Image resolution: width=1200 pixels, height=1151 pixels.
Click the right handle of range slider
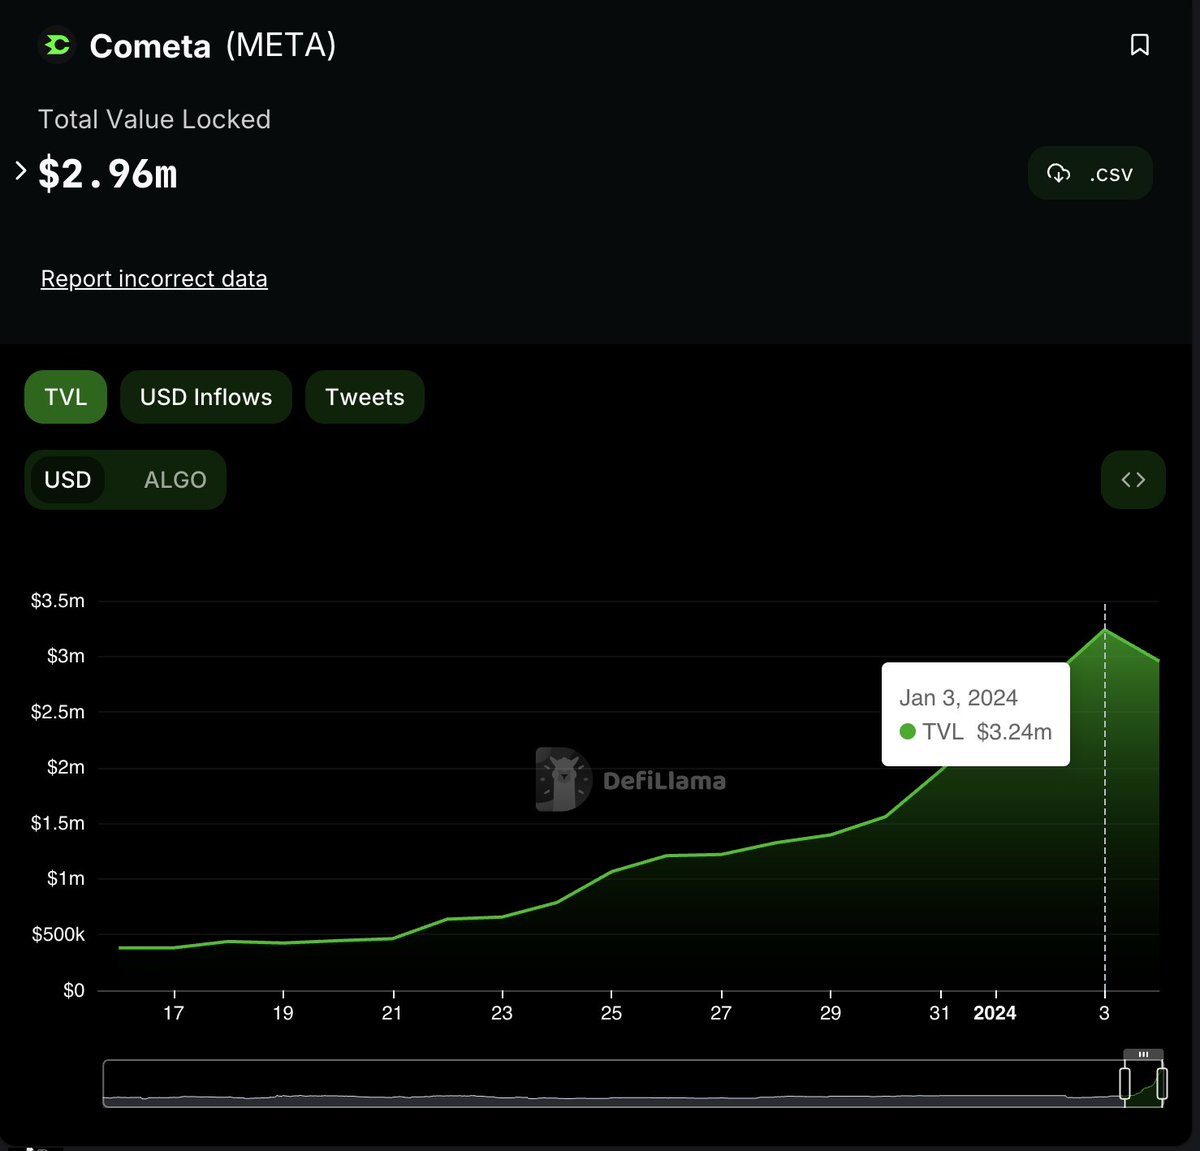[x=1161, y=1083]
